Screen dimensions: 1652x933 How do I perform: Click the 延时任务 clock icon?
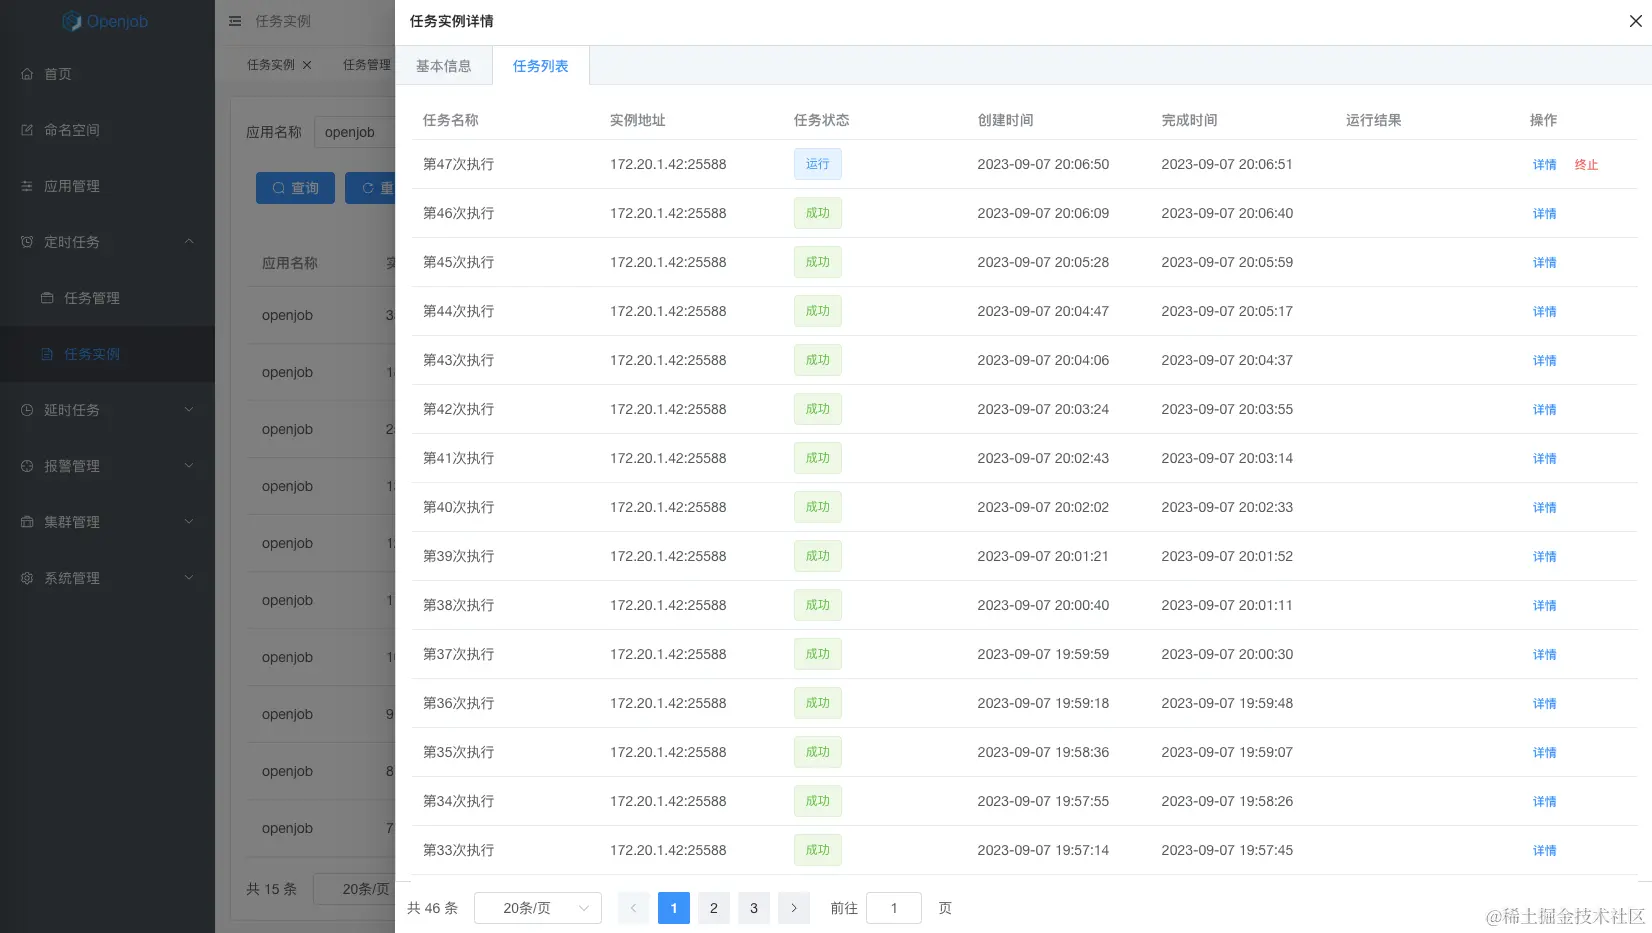click(27, 410)
